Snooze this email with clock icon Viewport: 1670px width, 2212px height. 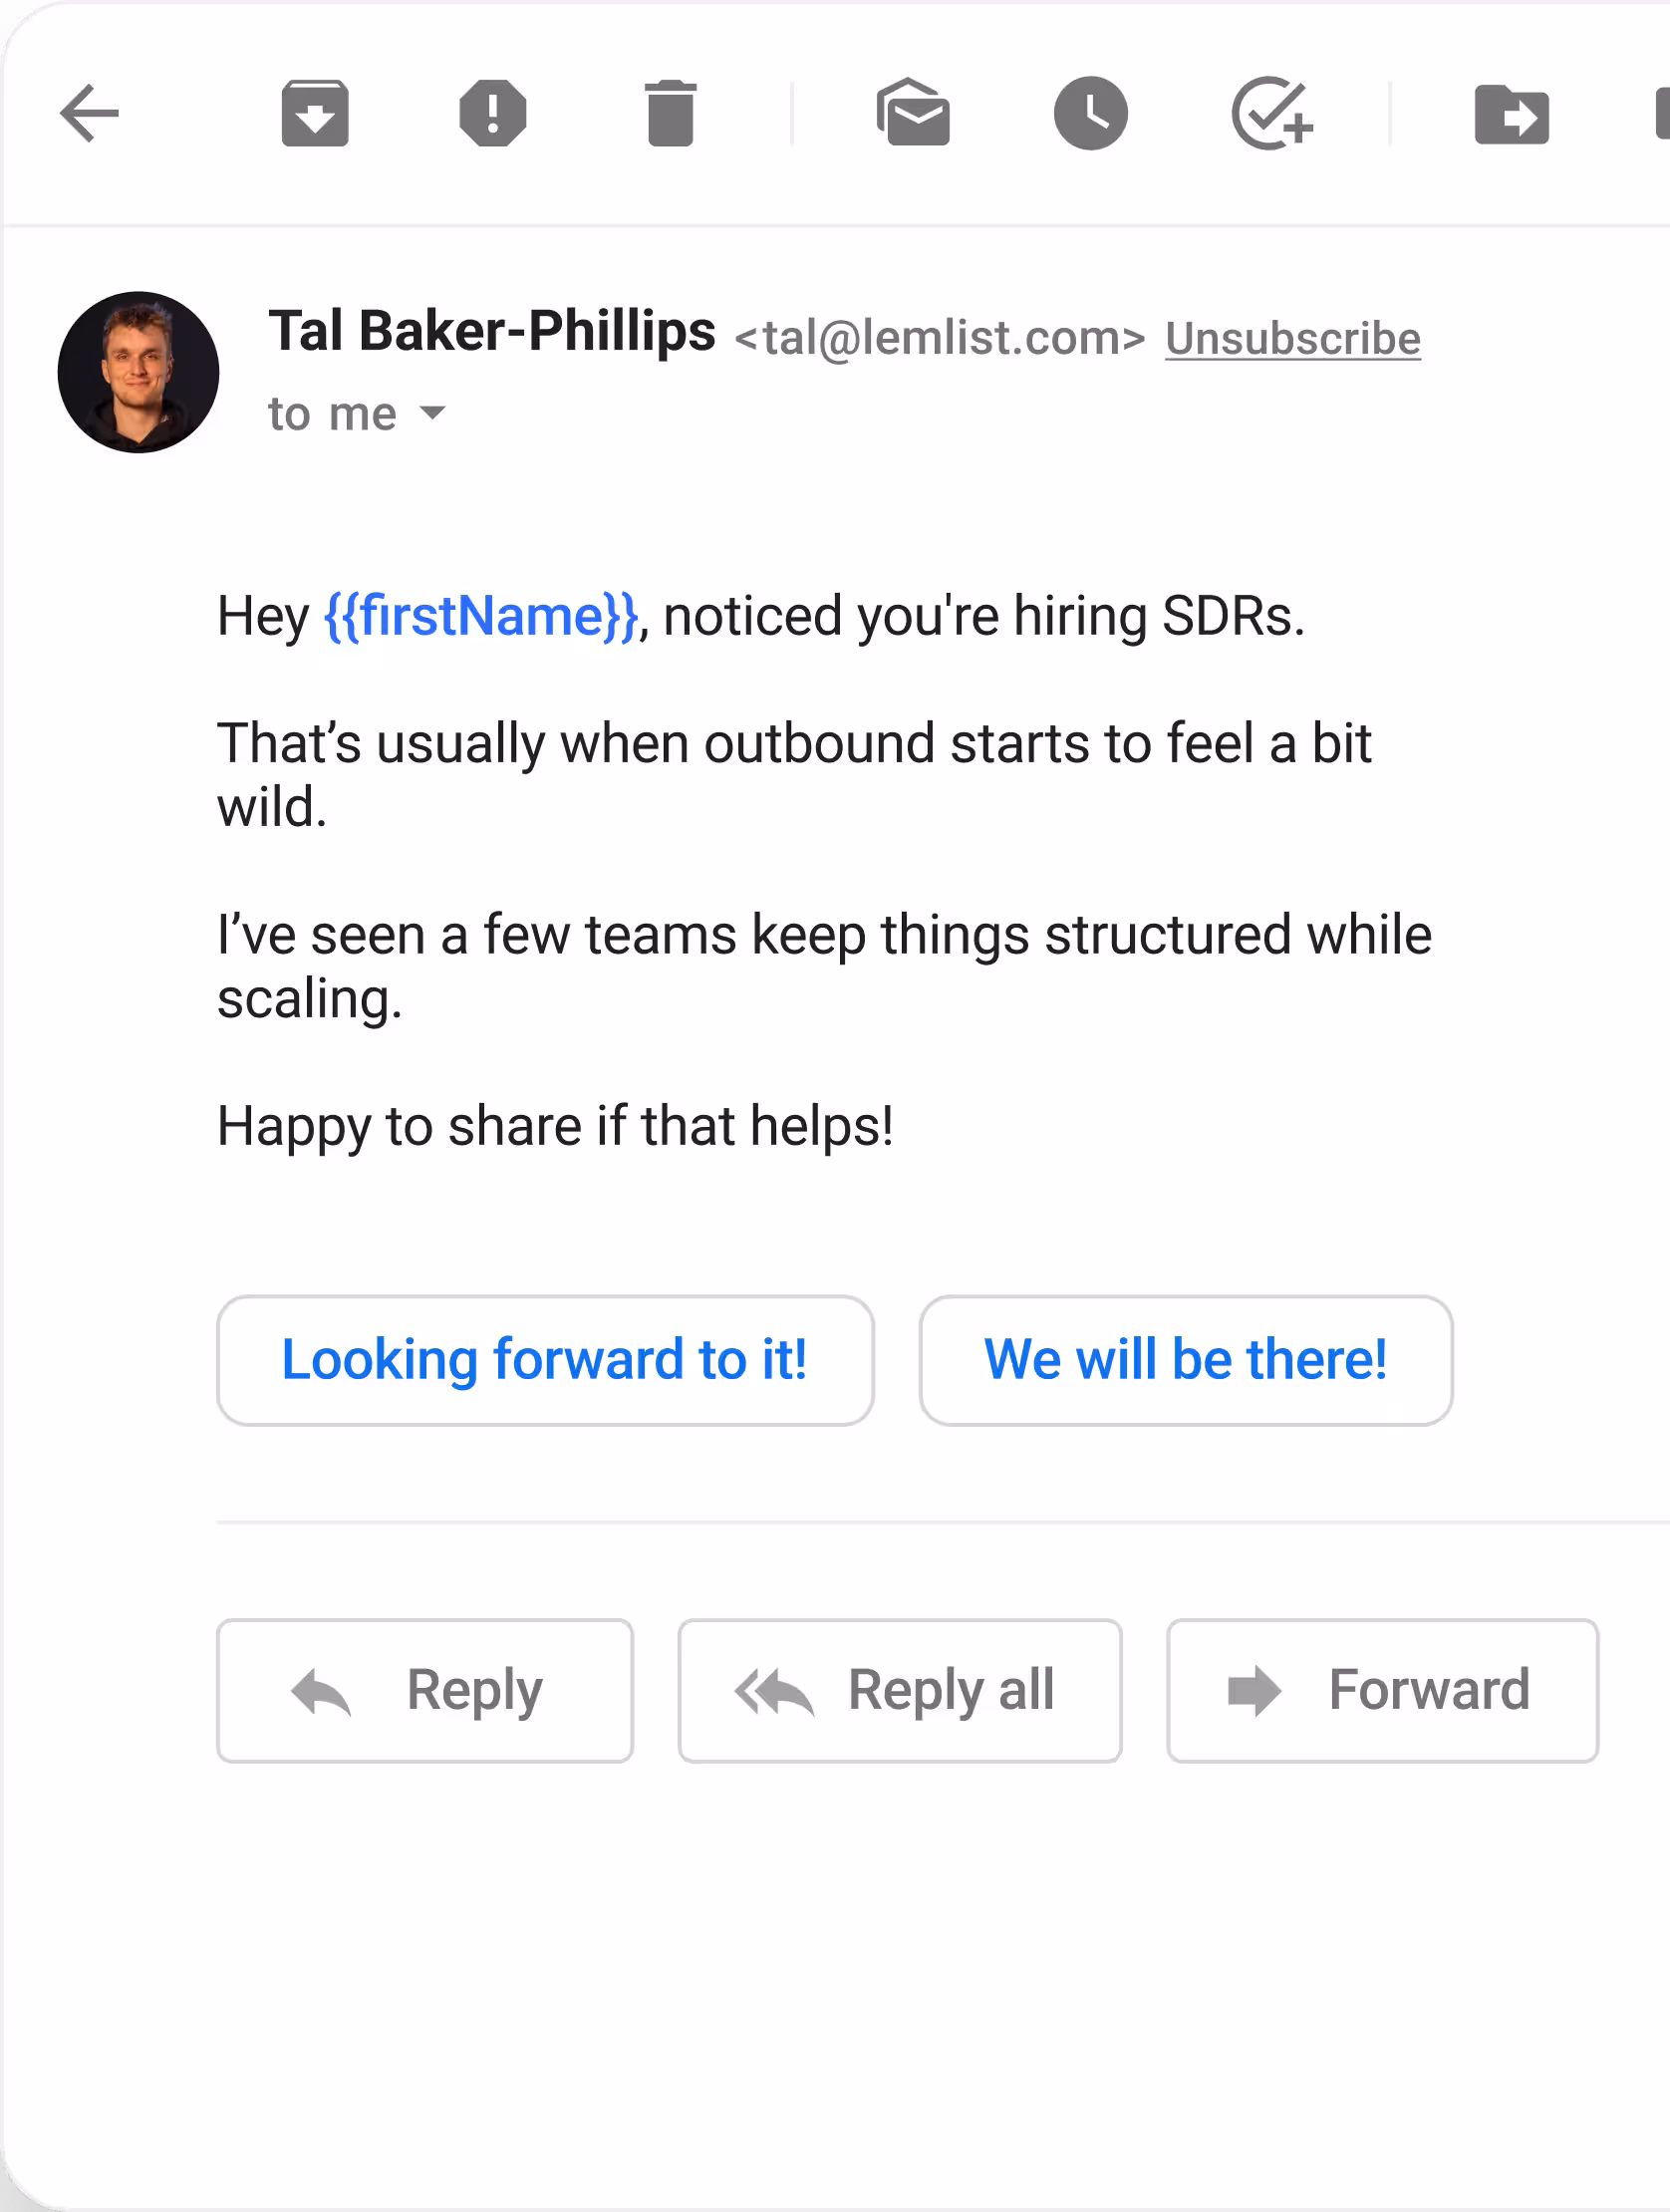coord(1090,113)
